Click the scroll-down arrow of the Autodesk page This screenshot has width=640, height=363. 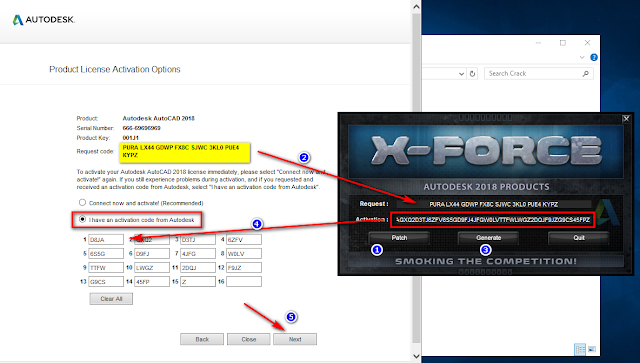(416, 356)
